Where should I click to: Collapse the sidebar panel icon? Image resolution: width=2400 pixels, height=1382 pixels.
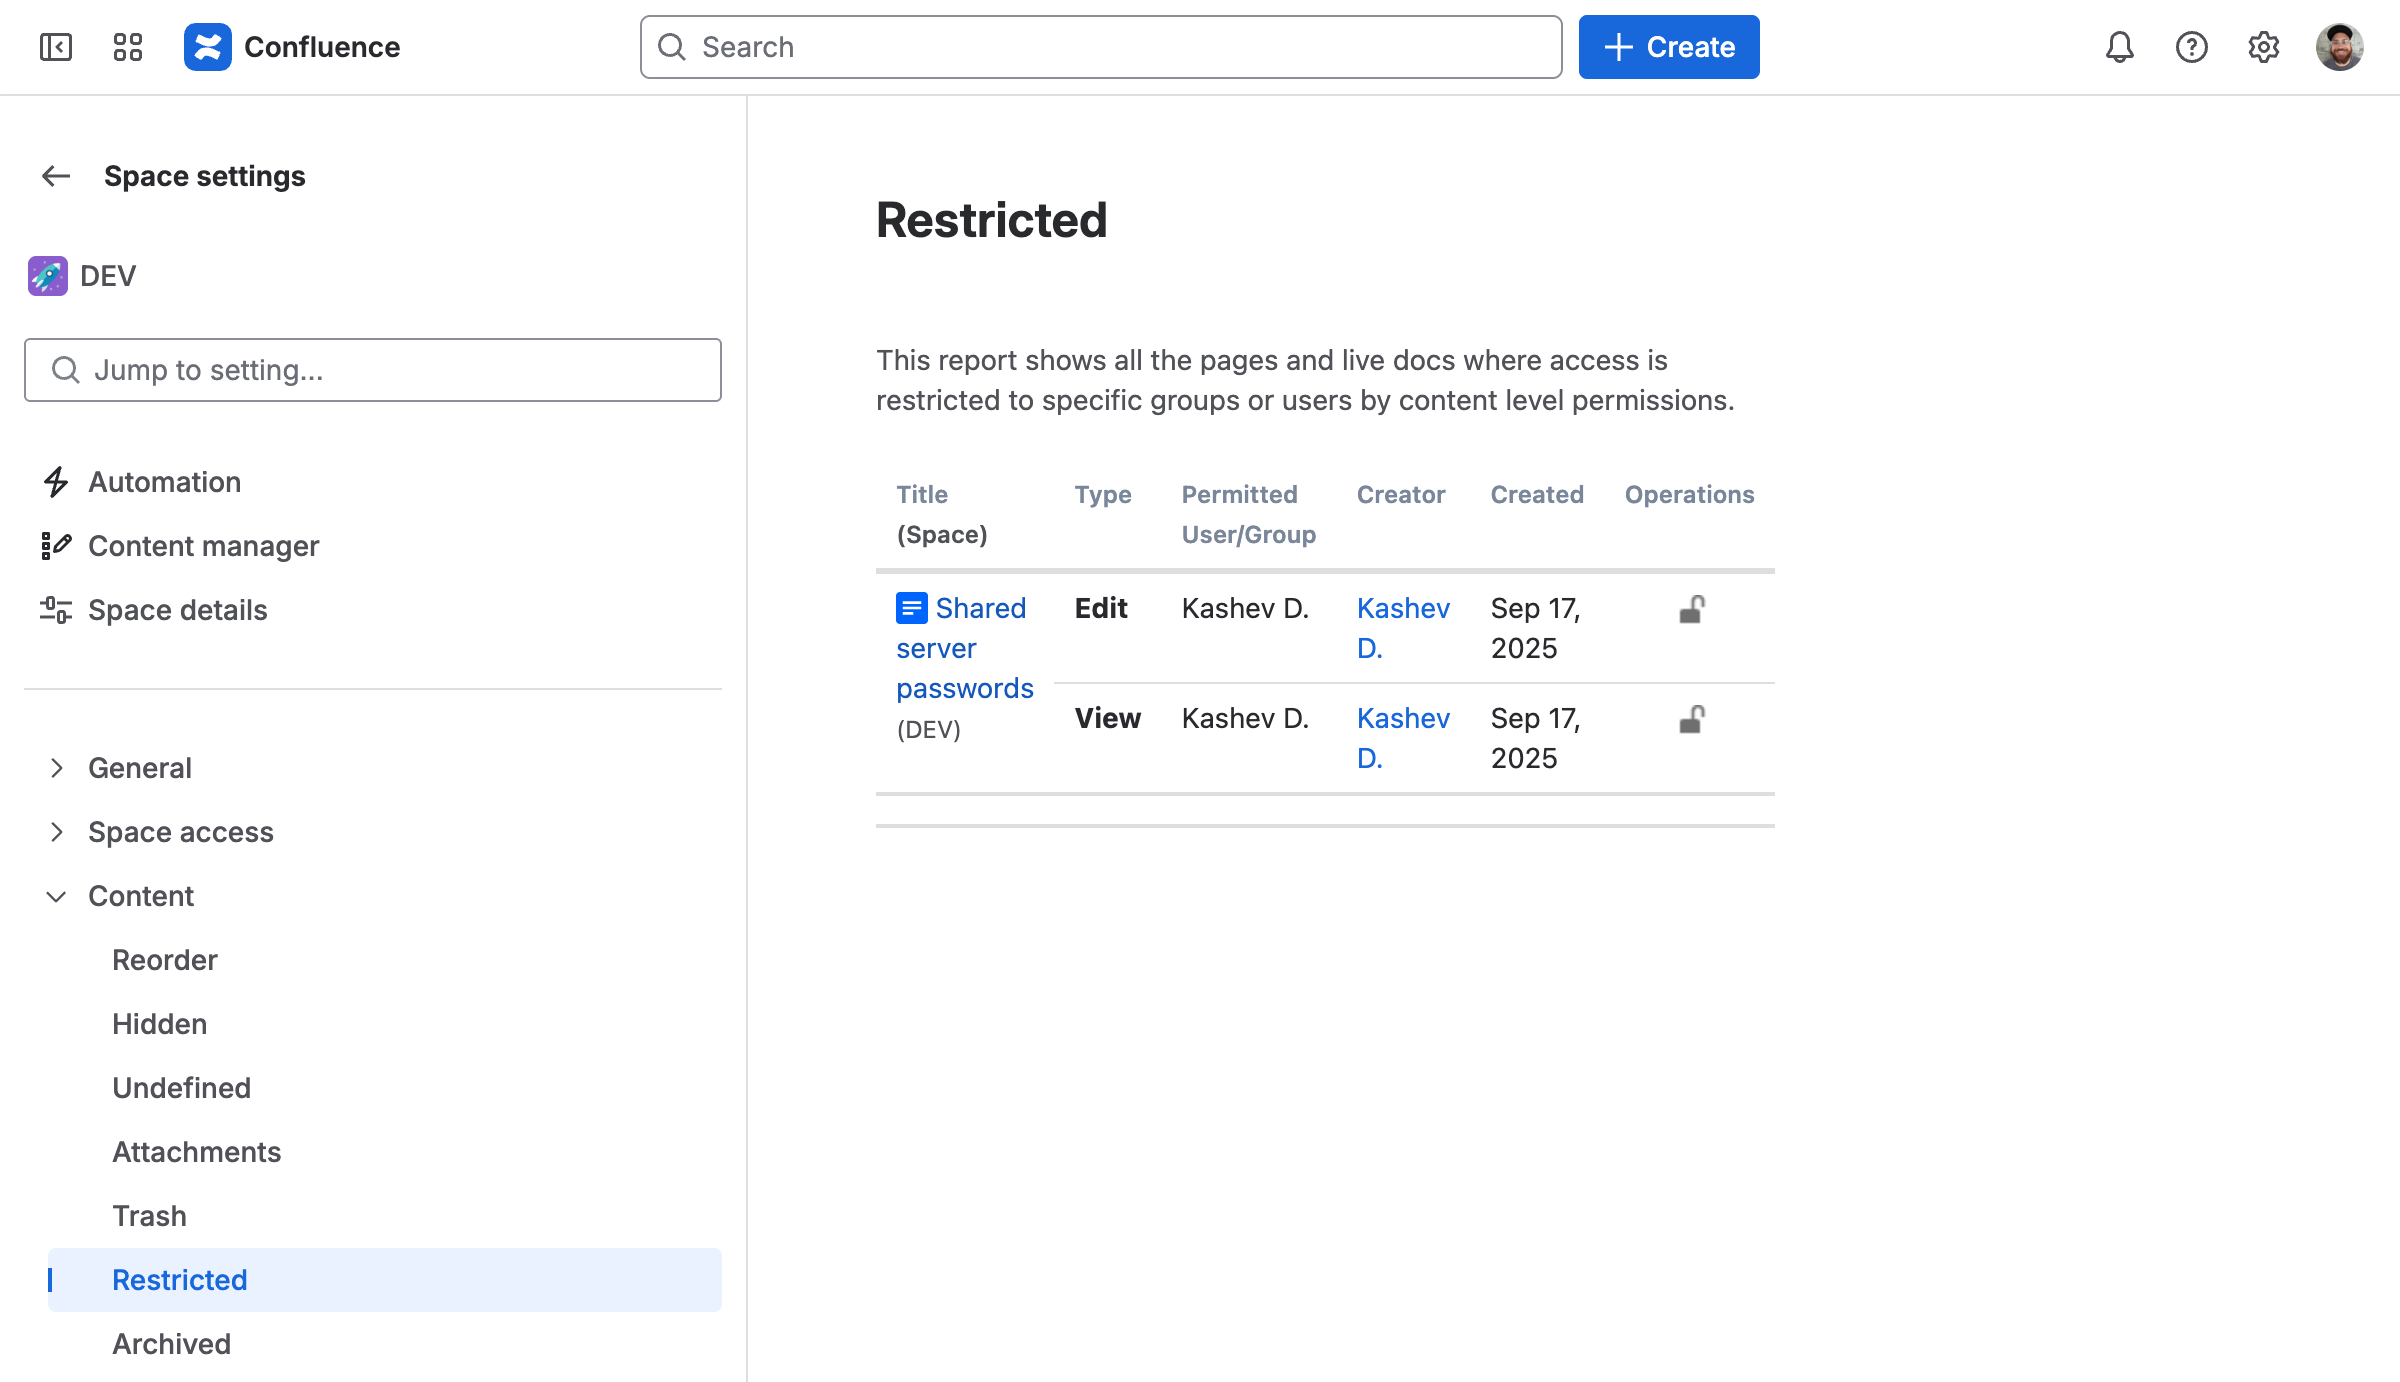coord(56,47)
